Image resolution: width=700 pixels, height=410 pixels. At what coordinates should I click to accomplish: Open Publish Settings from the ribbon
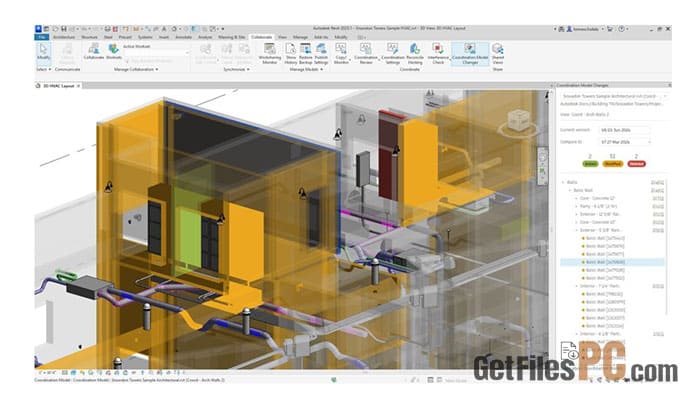tap(321, 54)
